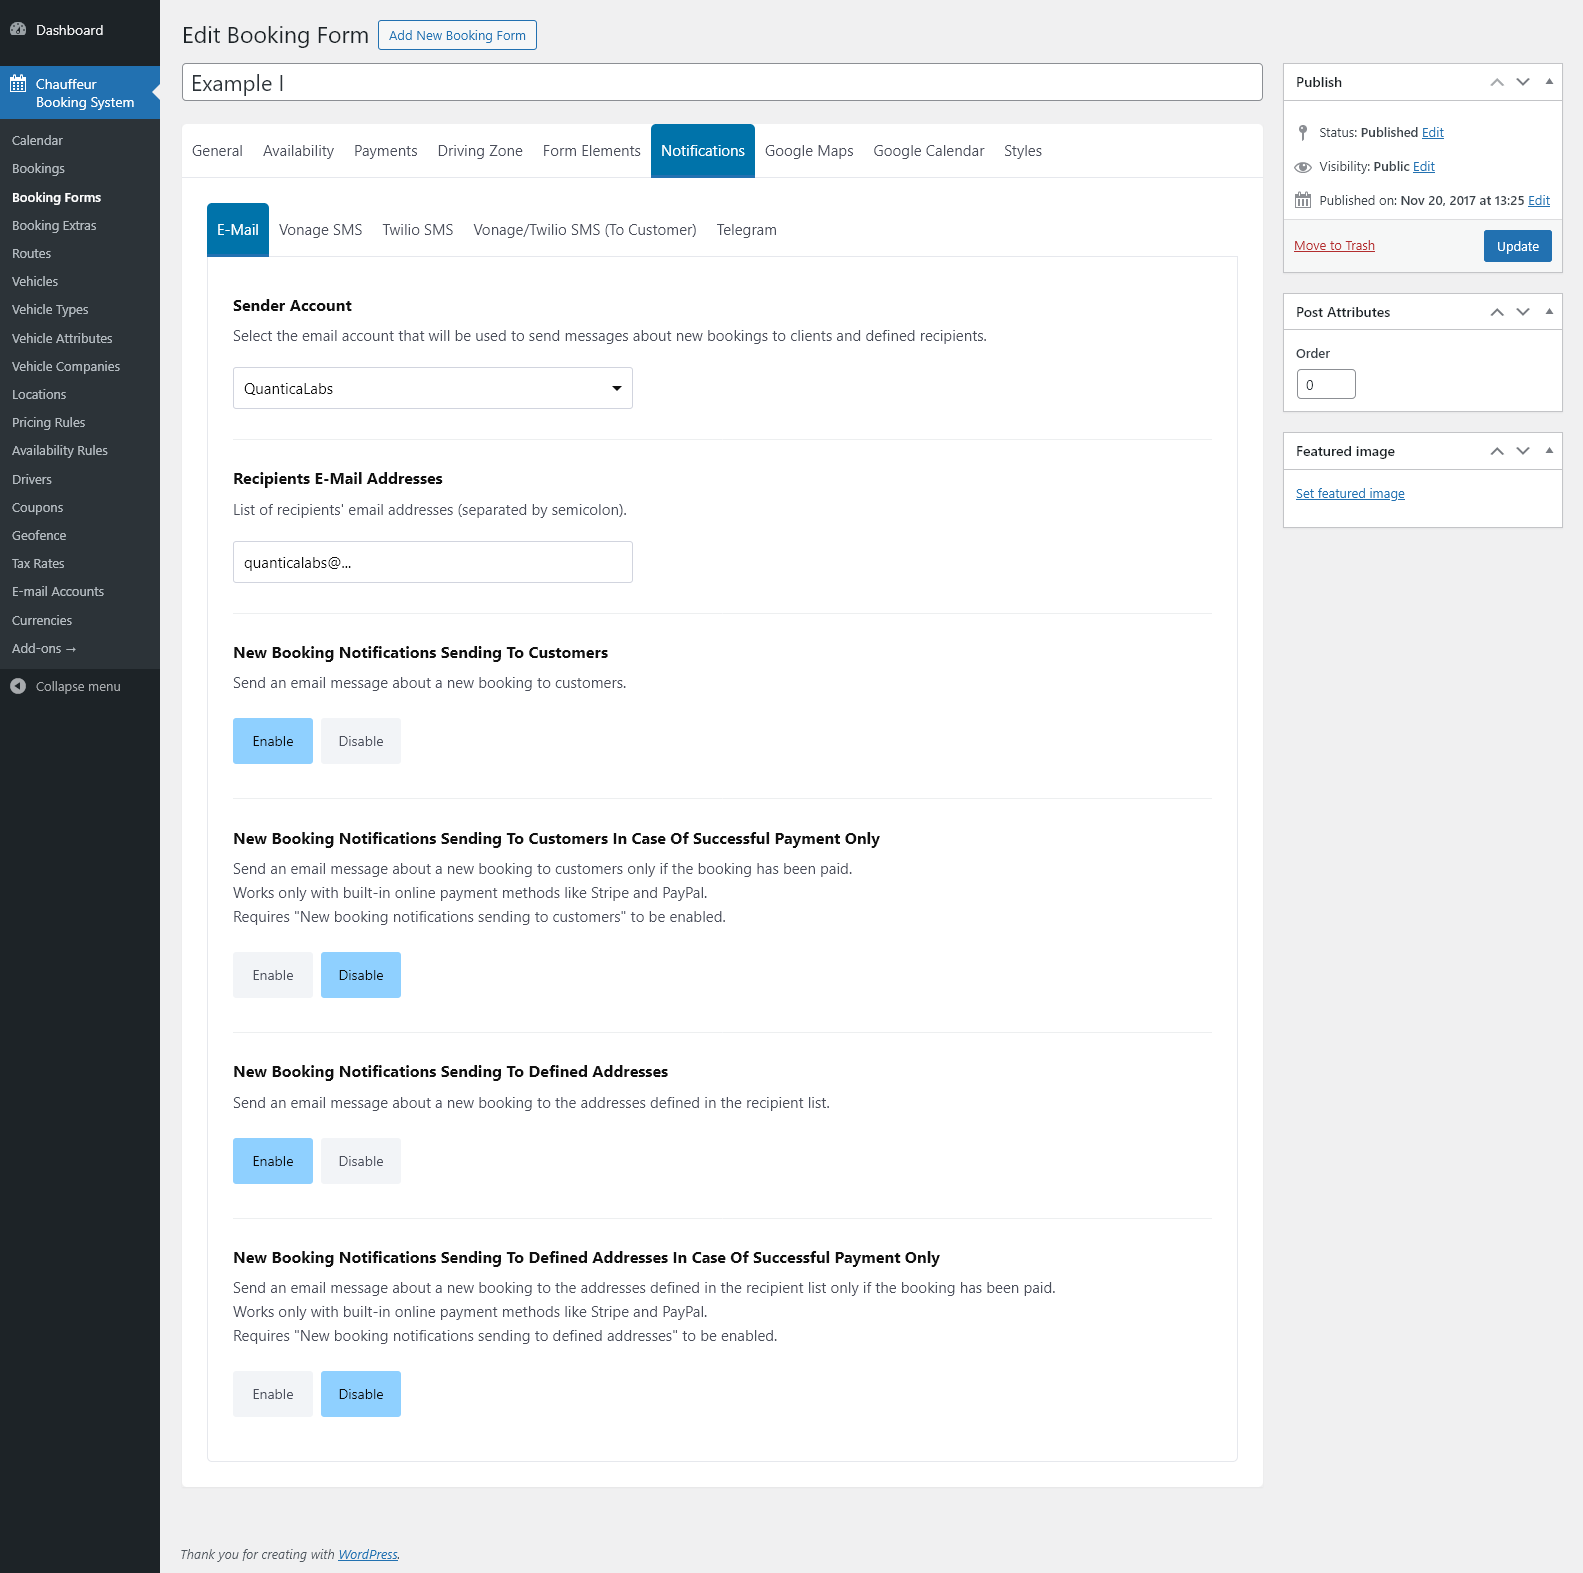Click the Chauffeur Booking System calendar icon

(x=18, y=84)
